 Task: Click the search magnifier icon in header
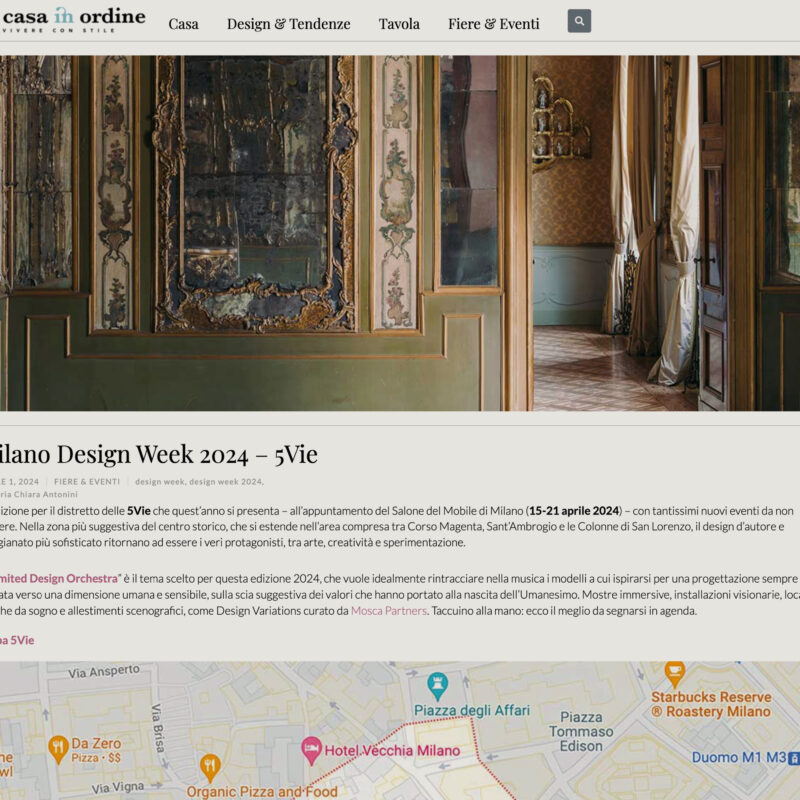579,21
